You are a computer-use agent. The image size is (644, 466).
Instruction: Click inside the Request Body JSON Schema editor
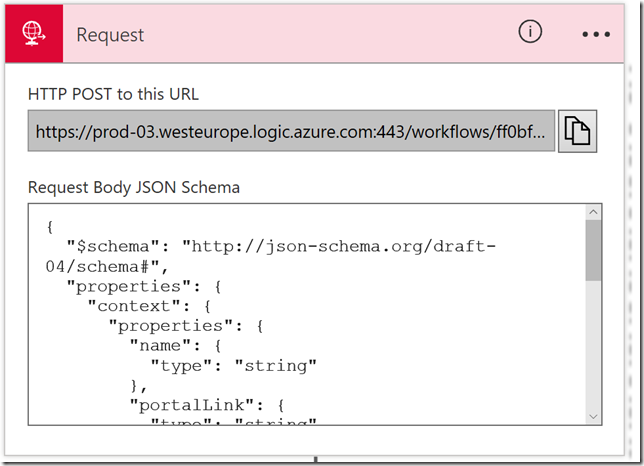(307, 314)
